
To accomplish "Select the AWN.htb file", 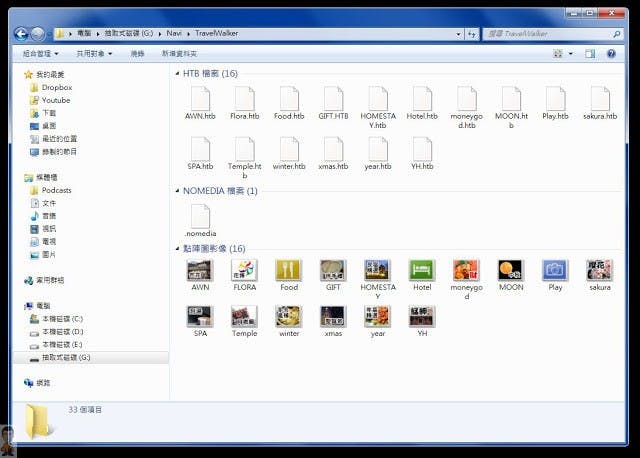I will pos(200,99).
